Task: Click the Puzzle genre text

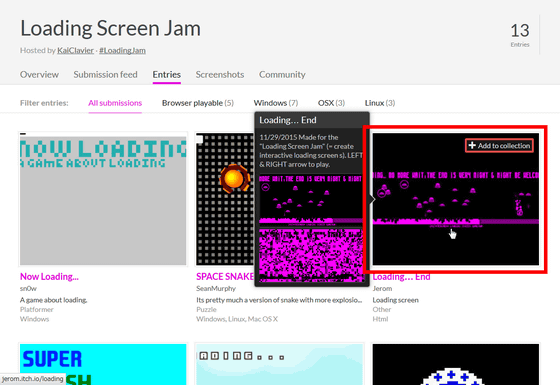Action: tap(206, 309)
